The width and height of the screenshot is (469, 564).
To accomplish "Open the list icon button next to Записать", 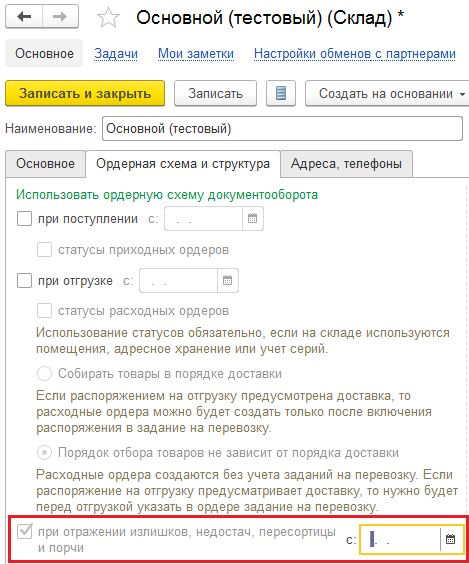I will [281, 93].
